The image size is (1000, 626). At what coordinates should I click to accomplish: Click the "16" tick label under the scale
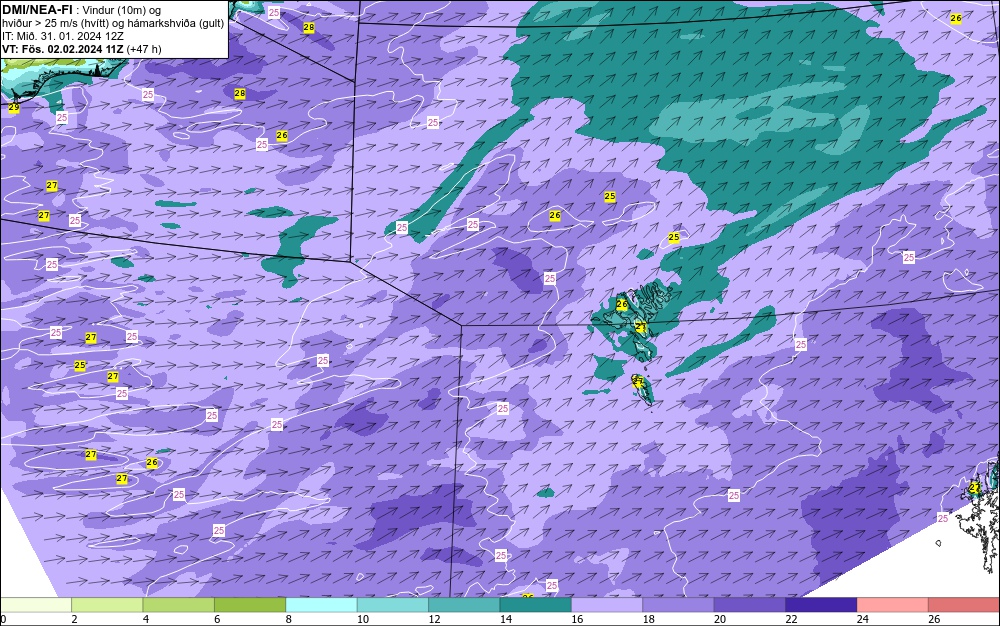577,619
